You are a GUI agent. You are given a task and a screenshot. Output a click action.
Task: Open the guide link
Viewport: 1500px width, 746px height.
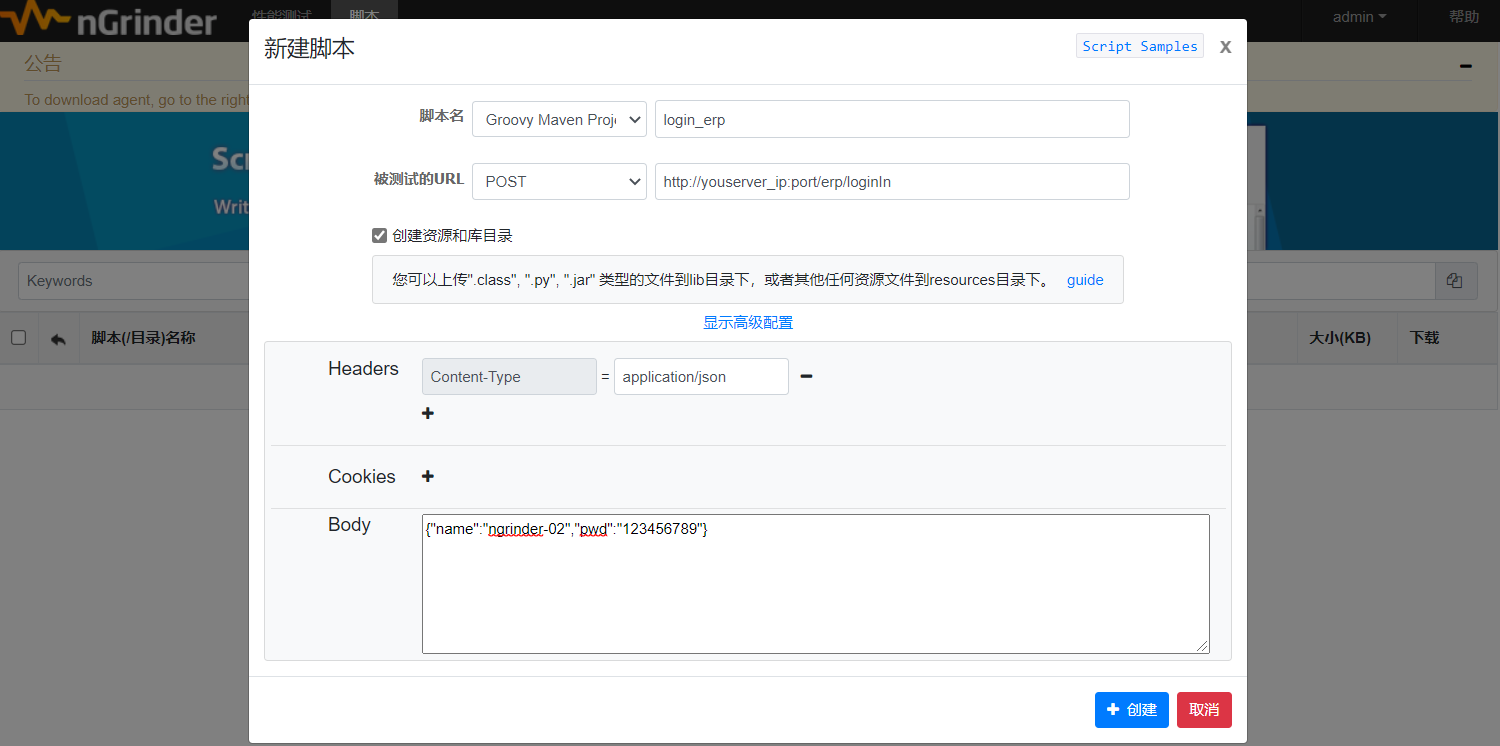point(1085,280)
